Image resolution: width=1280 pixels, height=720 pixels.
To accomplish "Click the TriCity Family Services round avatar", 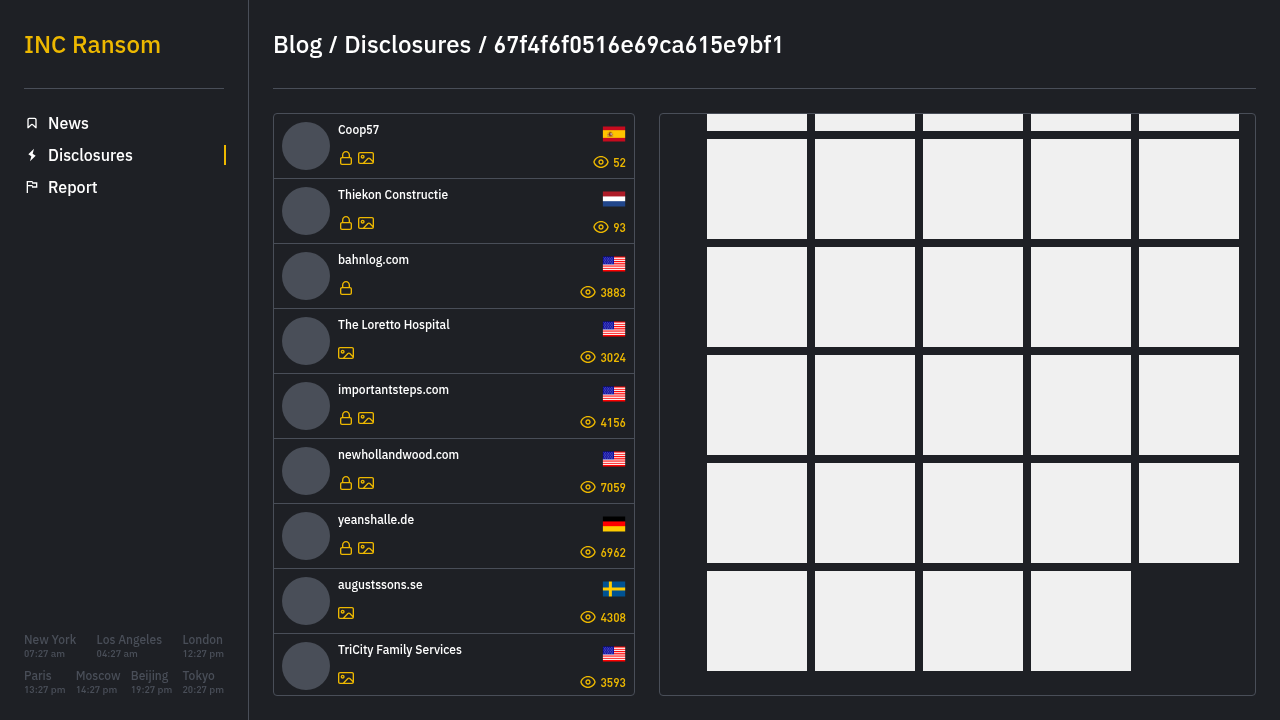I will [x=306, y=666].
